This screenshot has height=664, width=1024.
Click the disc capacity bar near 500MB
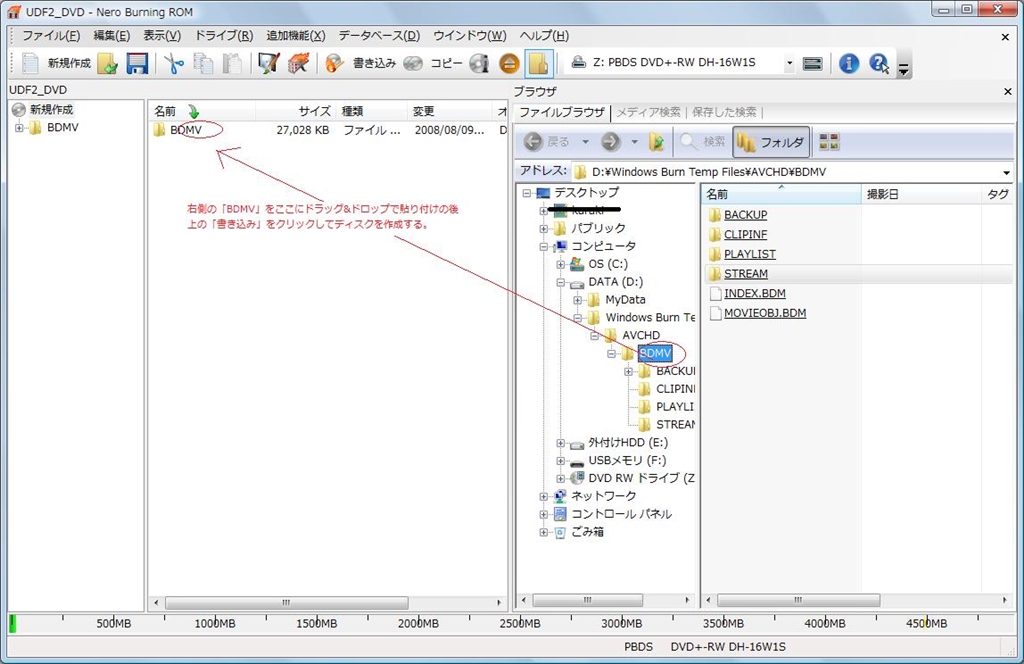[114, 624]
